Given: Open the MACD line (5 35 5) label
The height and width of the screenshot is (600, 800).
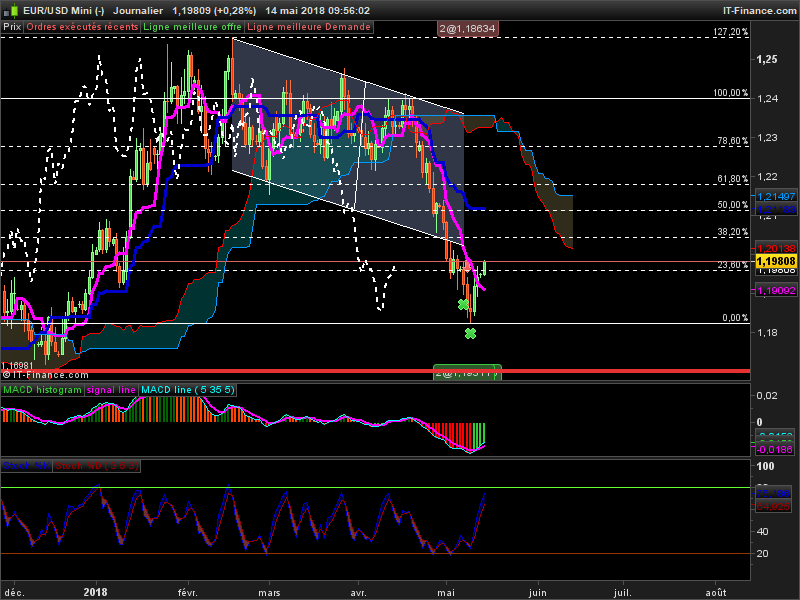Looking at the screenshot, I should [188, 390].
